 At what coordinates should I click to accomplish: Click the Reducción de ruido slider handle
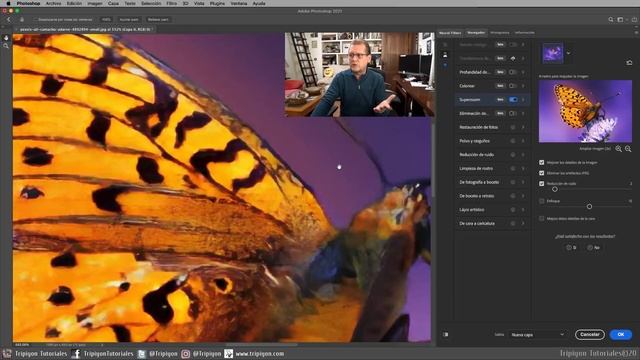click(555, 189)
